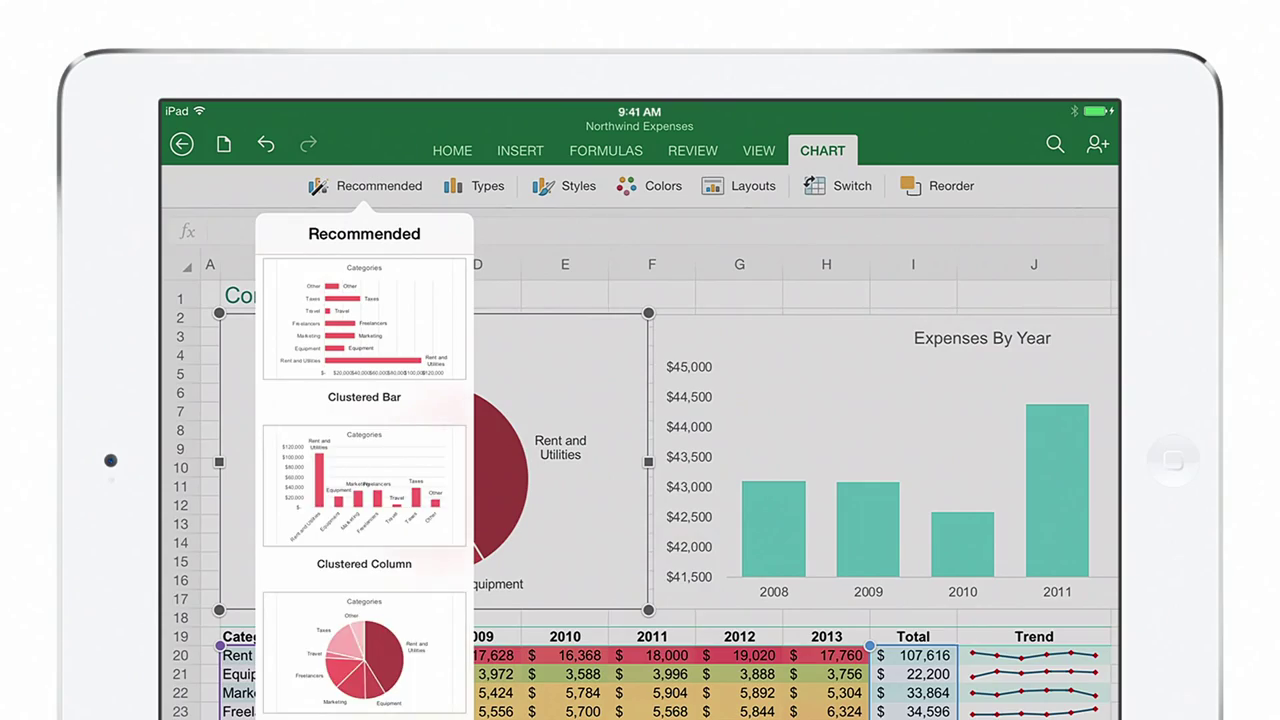Open chart Layouts options
Viewport: 1280px width, 720px height.
pos(739,186)
